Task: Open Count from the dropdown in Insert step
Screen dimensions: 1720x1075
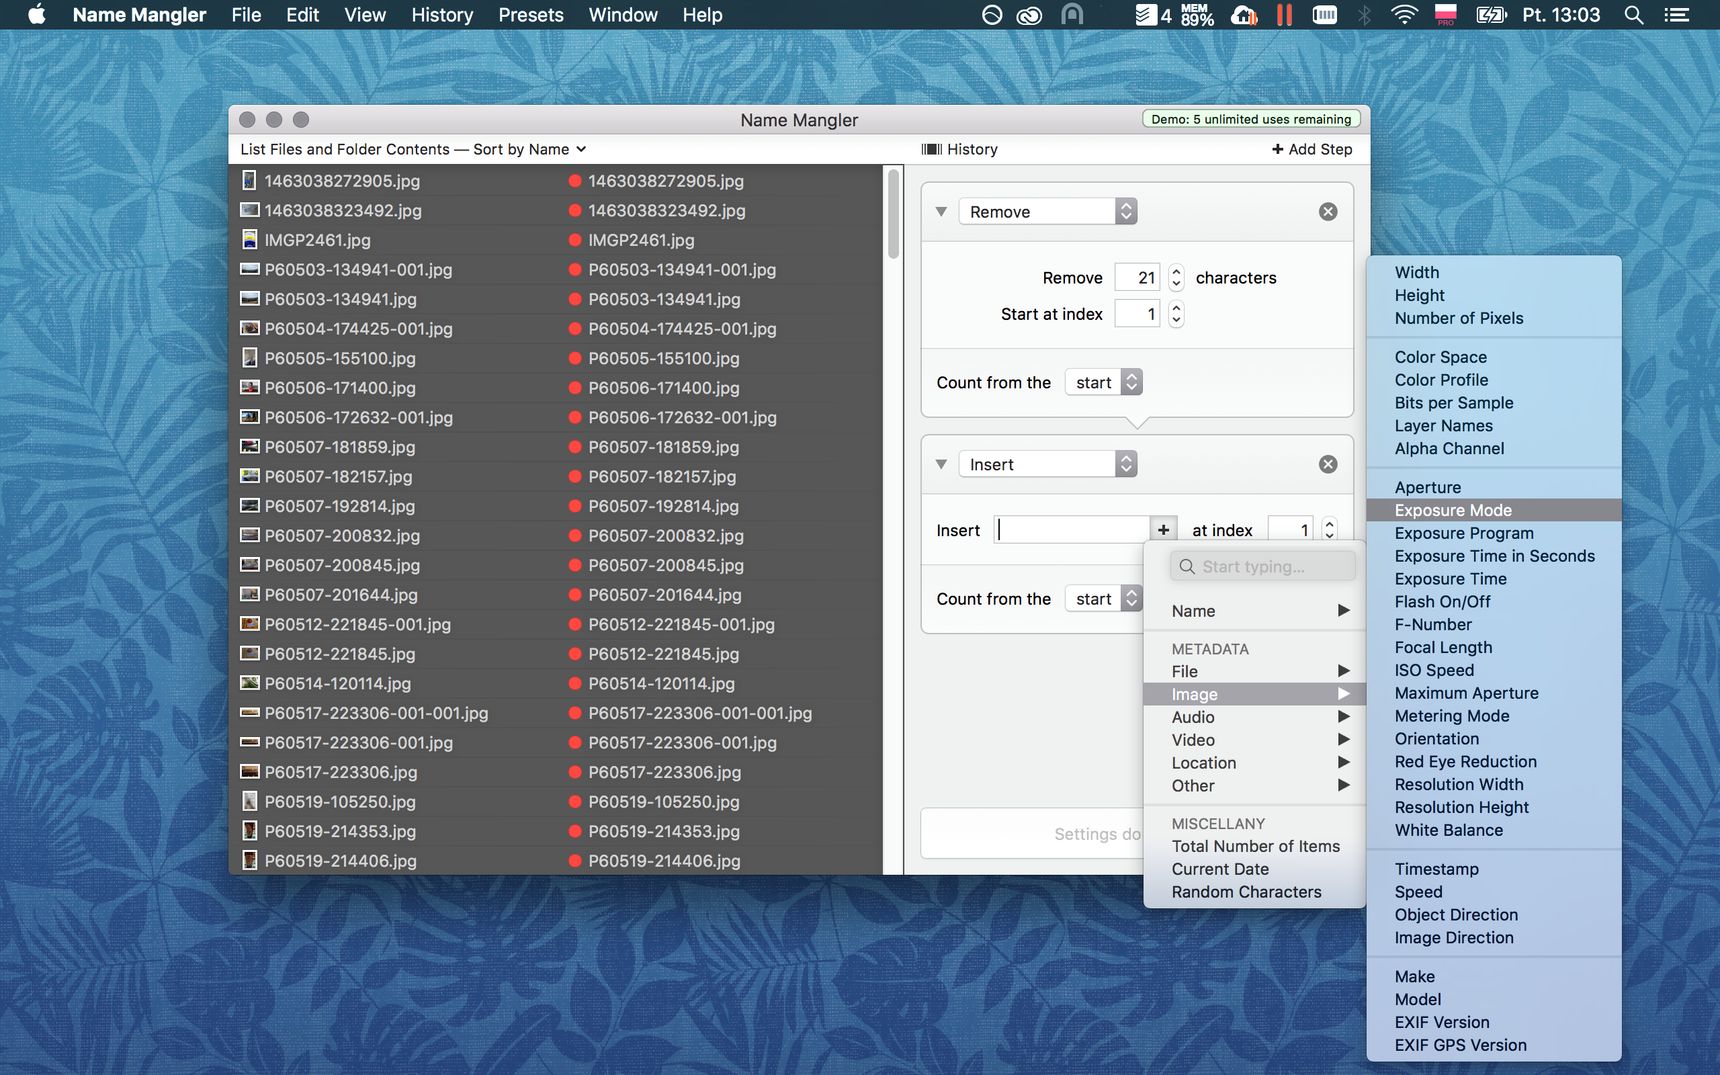Action: 1104,599
